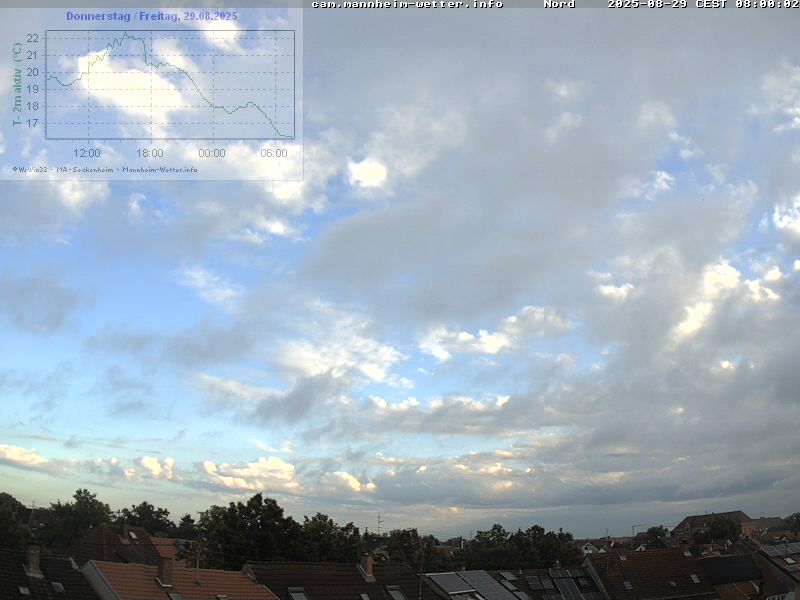Click the timestamp 2025-08-29 CEST 08:00:02
Image resolution: width=800 pixels, height=600 pixels.
pyautogui.click(x=702, y=4)
